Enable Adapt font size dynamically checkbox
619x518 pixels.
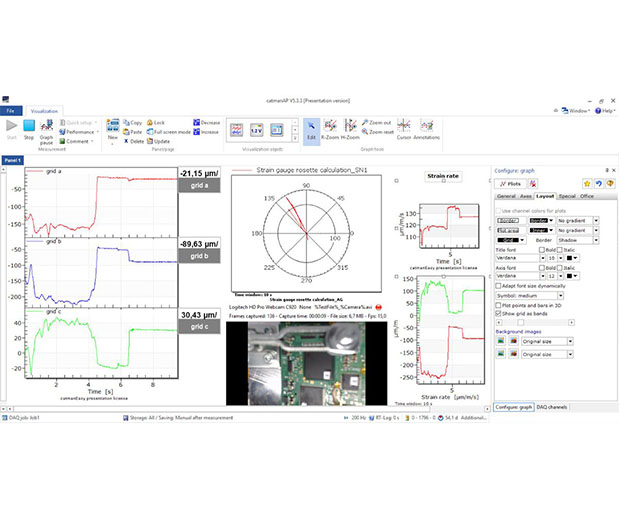tap(498, 285)
